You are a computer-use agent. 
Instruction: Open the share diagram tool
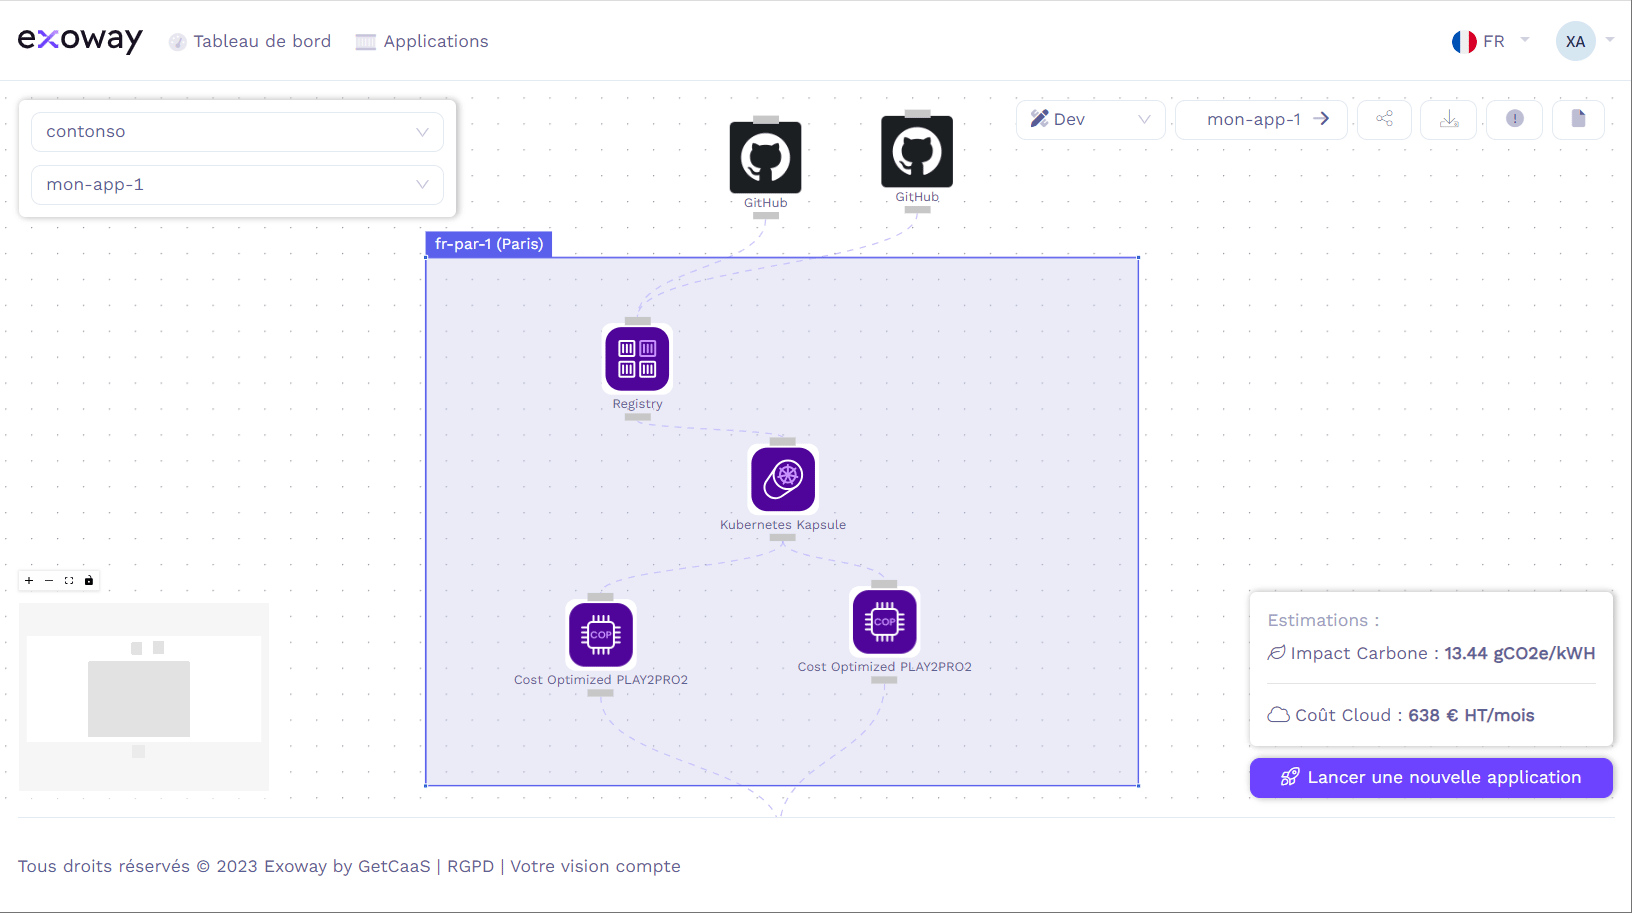click(1384, 119)
